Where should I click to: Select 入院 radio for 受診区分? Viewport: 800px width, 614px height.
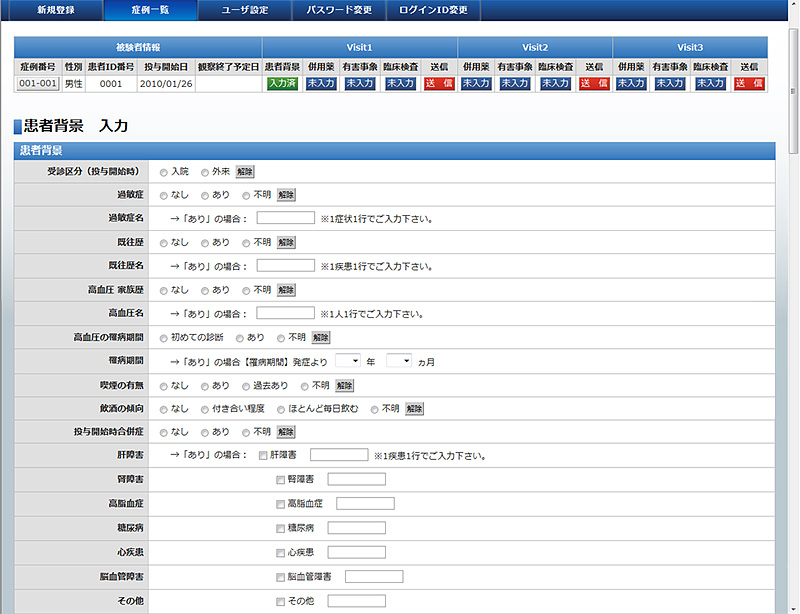164,172
